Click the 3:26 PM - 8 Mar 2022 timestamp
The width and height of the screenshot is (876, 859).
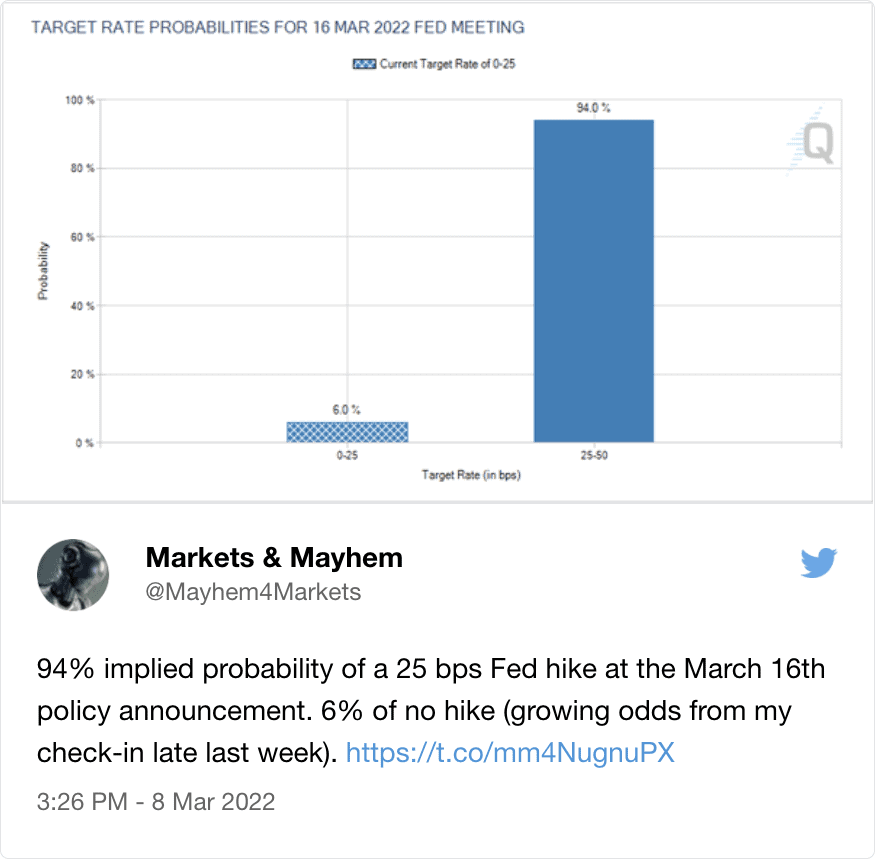point(156,801)
